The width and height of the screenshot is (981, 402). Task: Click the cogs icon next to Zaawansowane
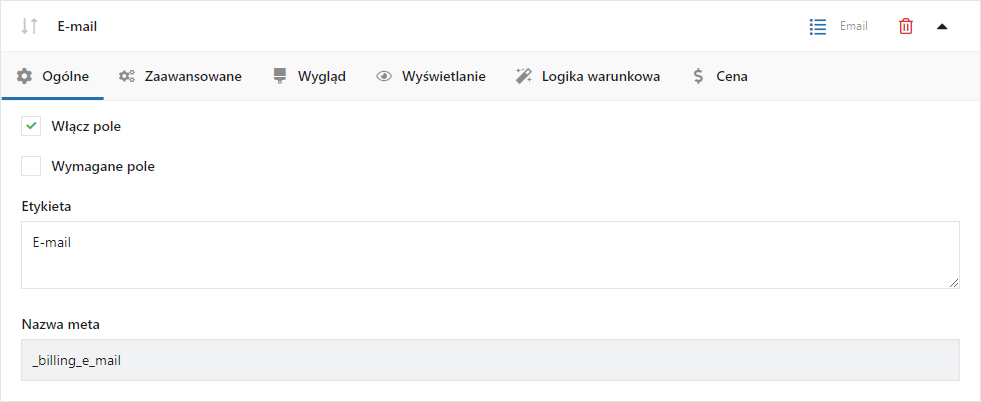click(127, 76)
